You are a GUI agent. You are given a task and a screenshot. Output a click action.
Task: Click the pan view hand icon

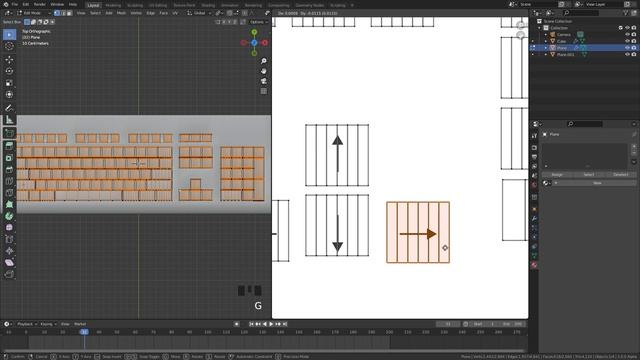pos(264,71)
